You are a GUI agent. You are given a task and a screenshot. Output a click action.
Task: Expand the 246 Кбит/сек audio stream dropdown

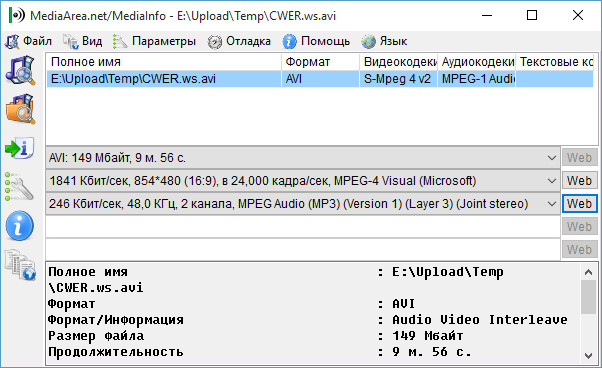click(x=552, y=204)
